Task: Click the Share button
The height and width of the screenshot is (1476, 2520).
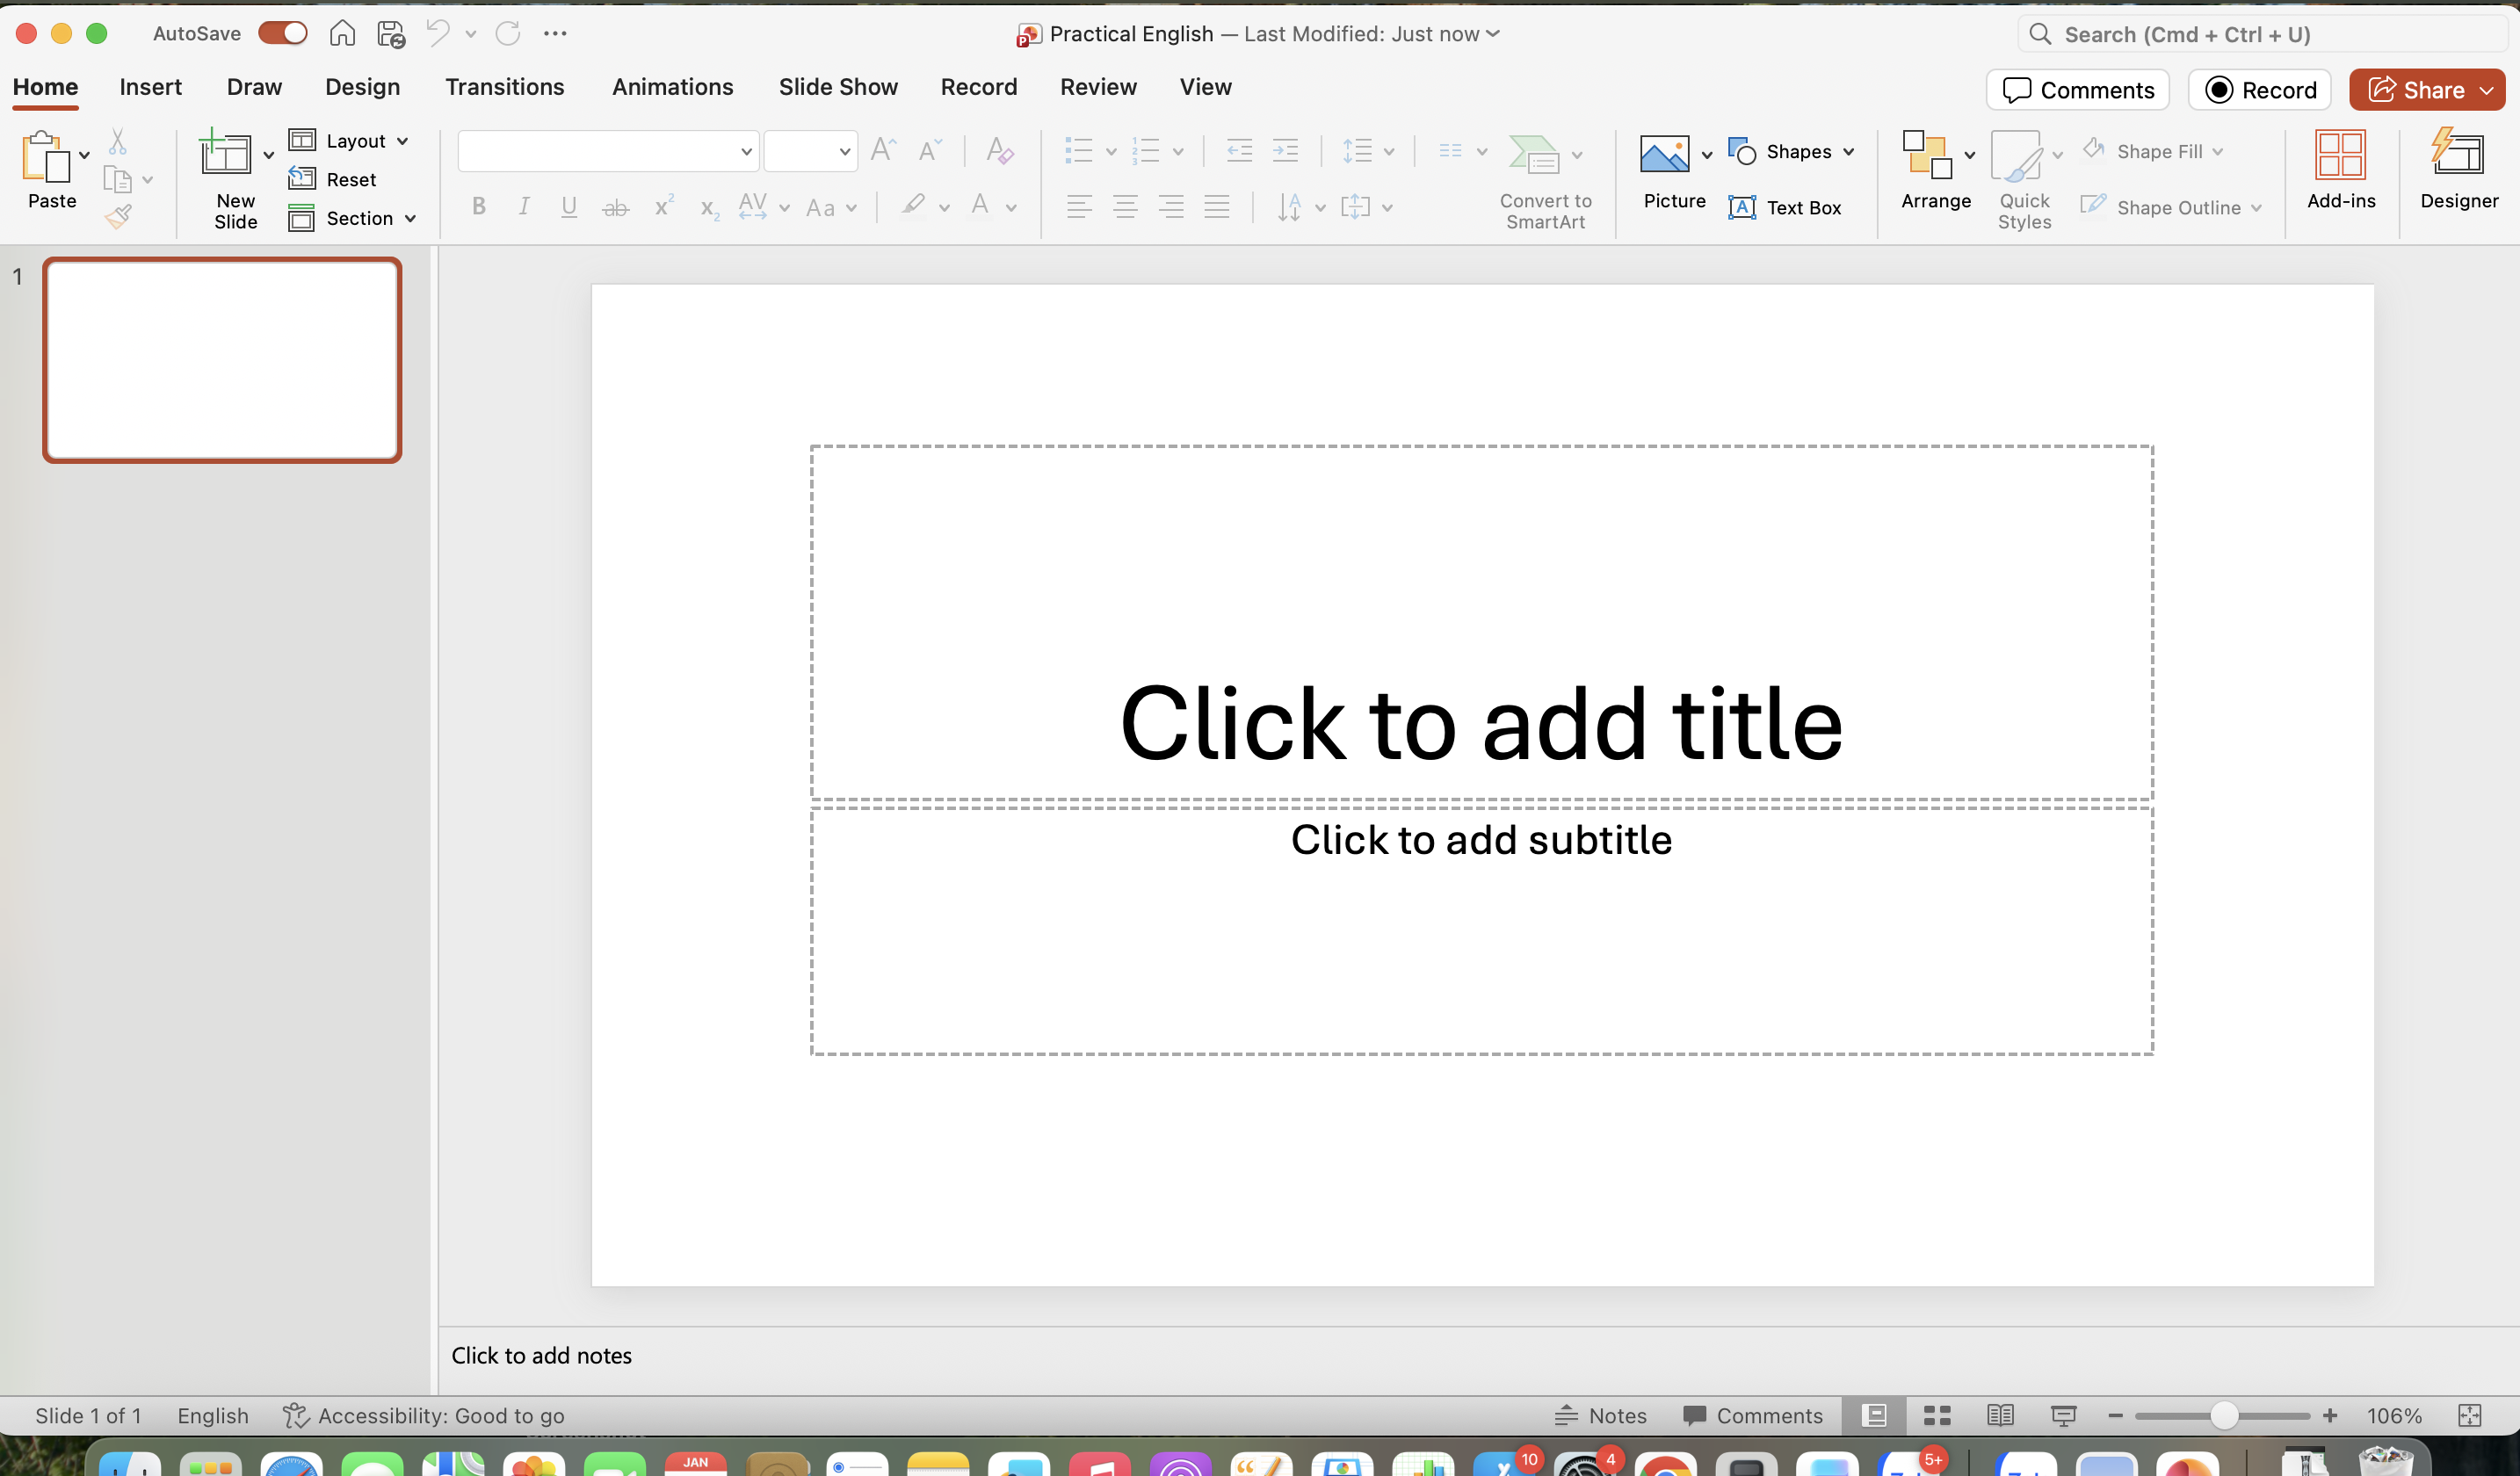Action: 2427,90
